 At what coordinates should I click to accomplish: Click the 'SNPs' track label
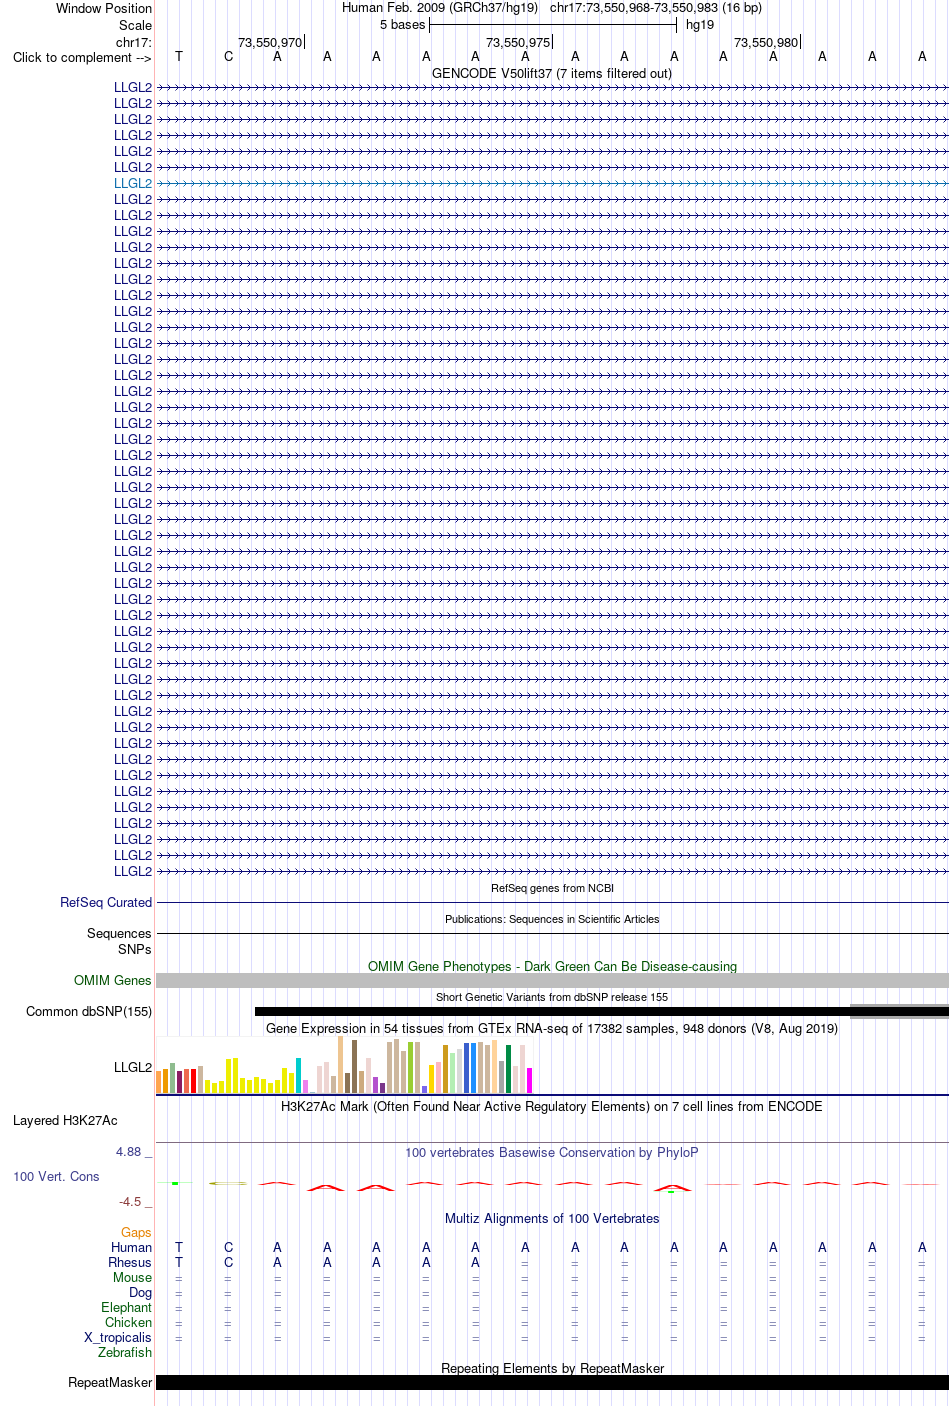pos(135,949)
